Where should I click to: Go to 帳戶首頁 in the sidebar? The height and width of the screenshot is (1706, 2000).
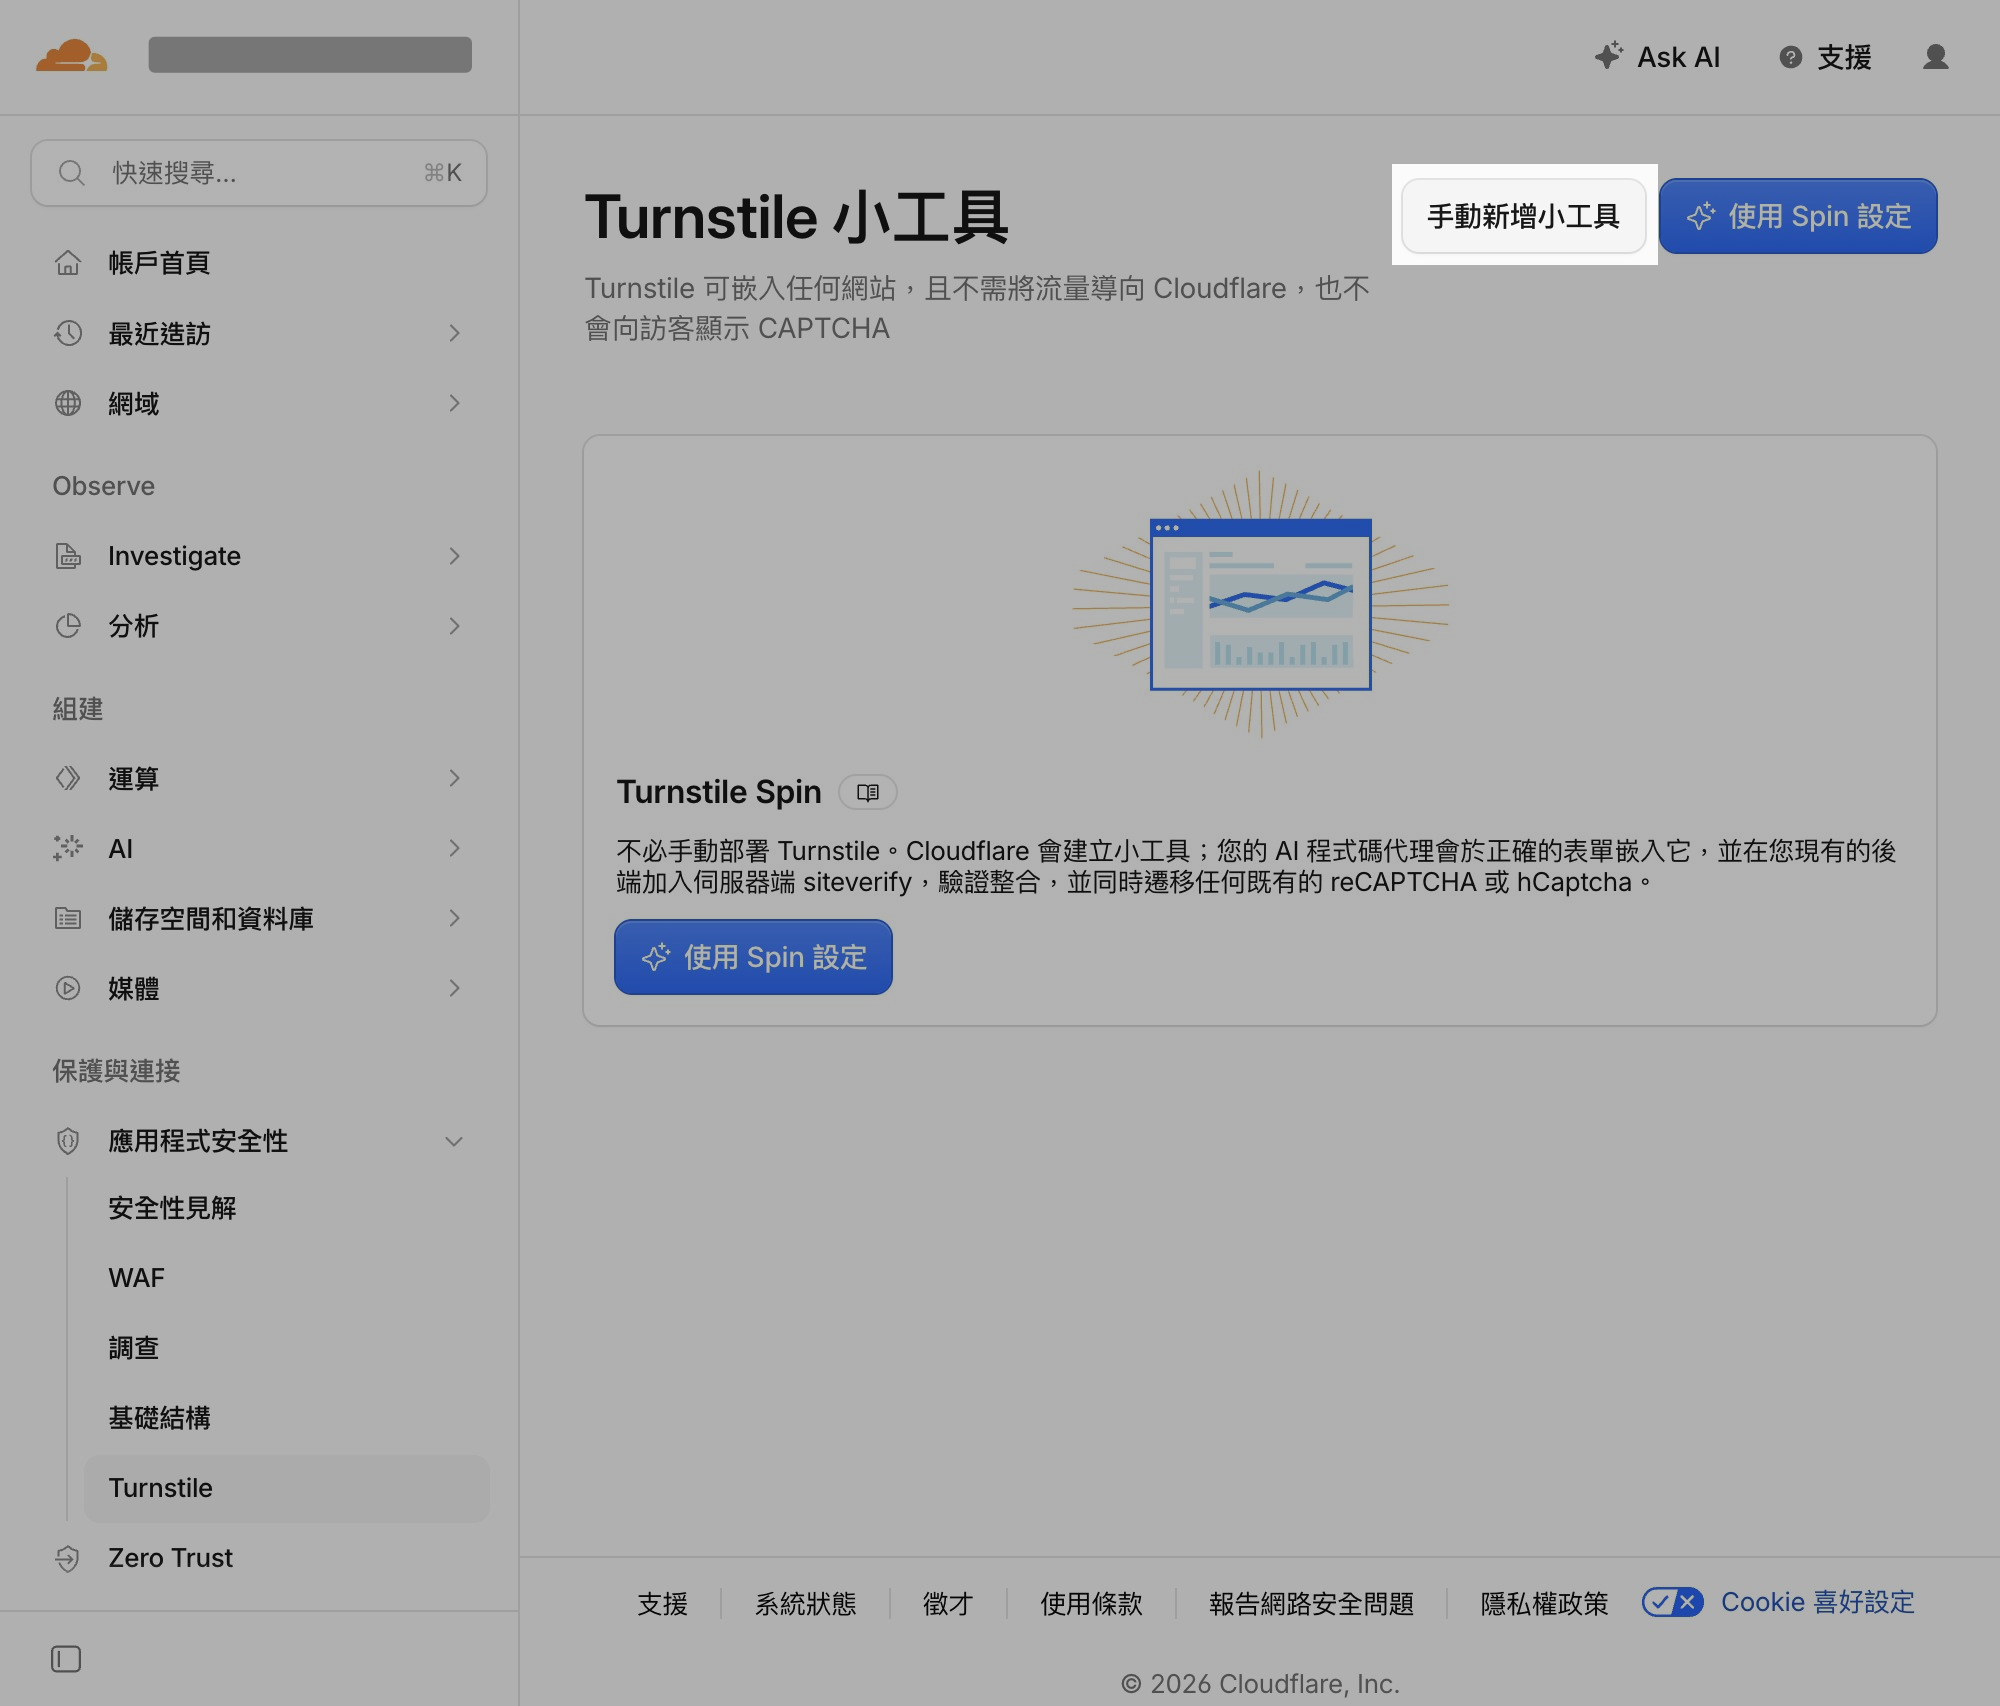pyautogui.click(x=259, y=263)
